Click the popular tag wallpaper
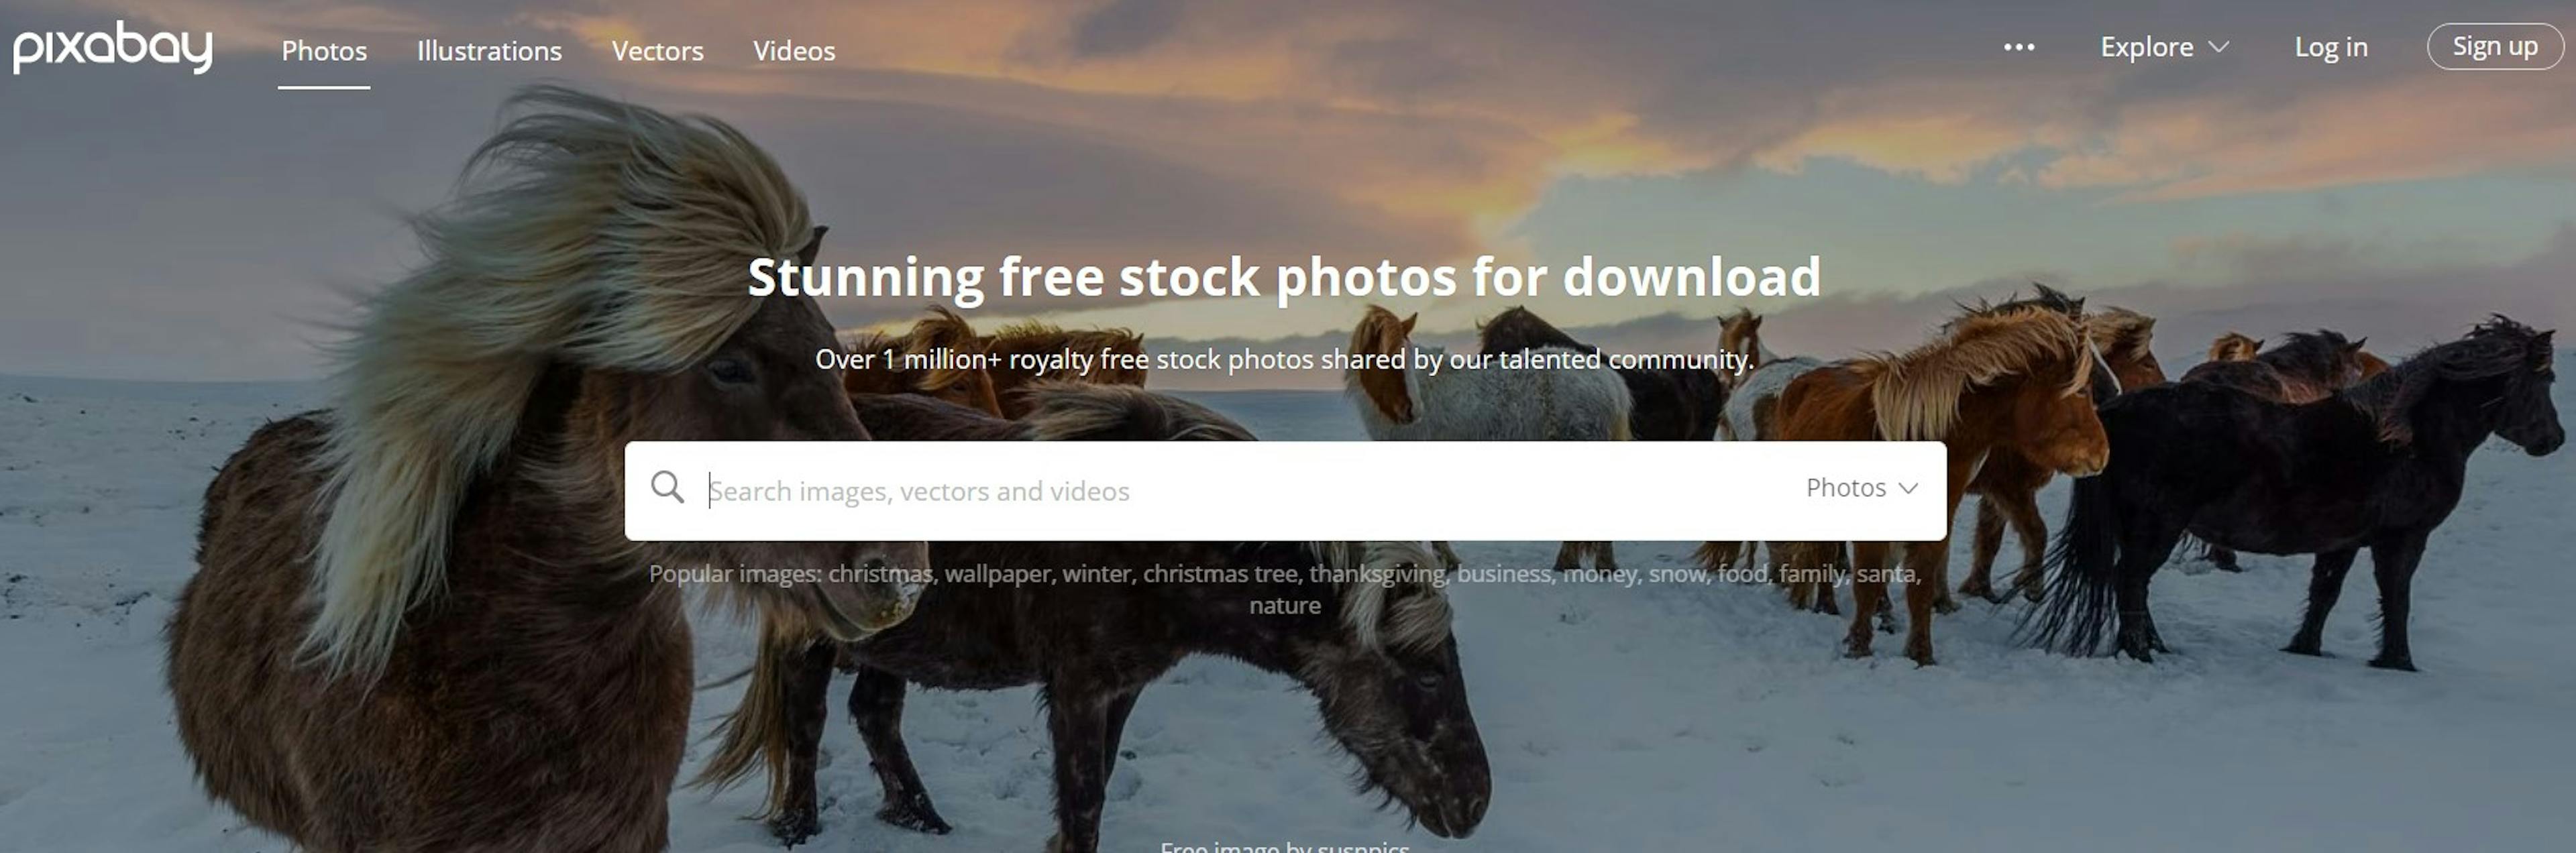The height and width of the screenshot is (853, 2576). tap(997, 574)
